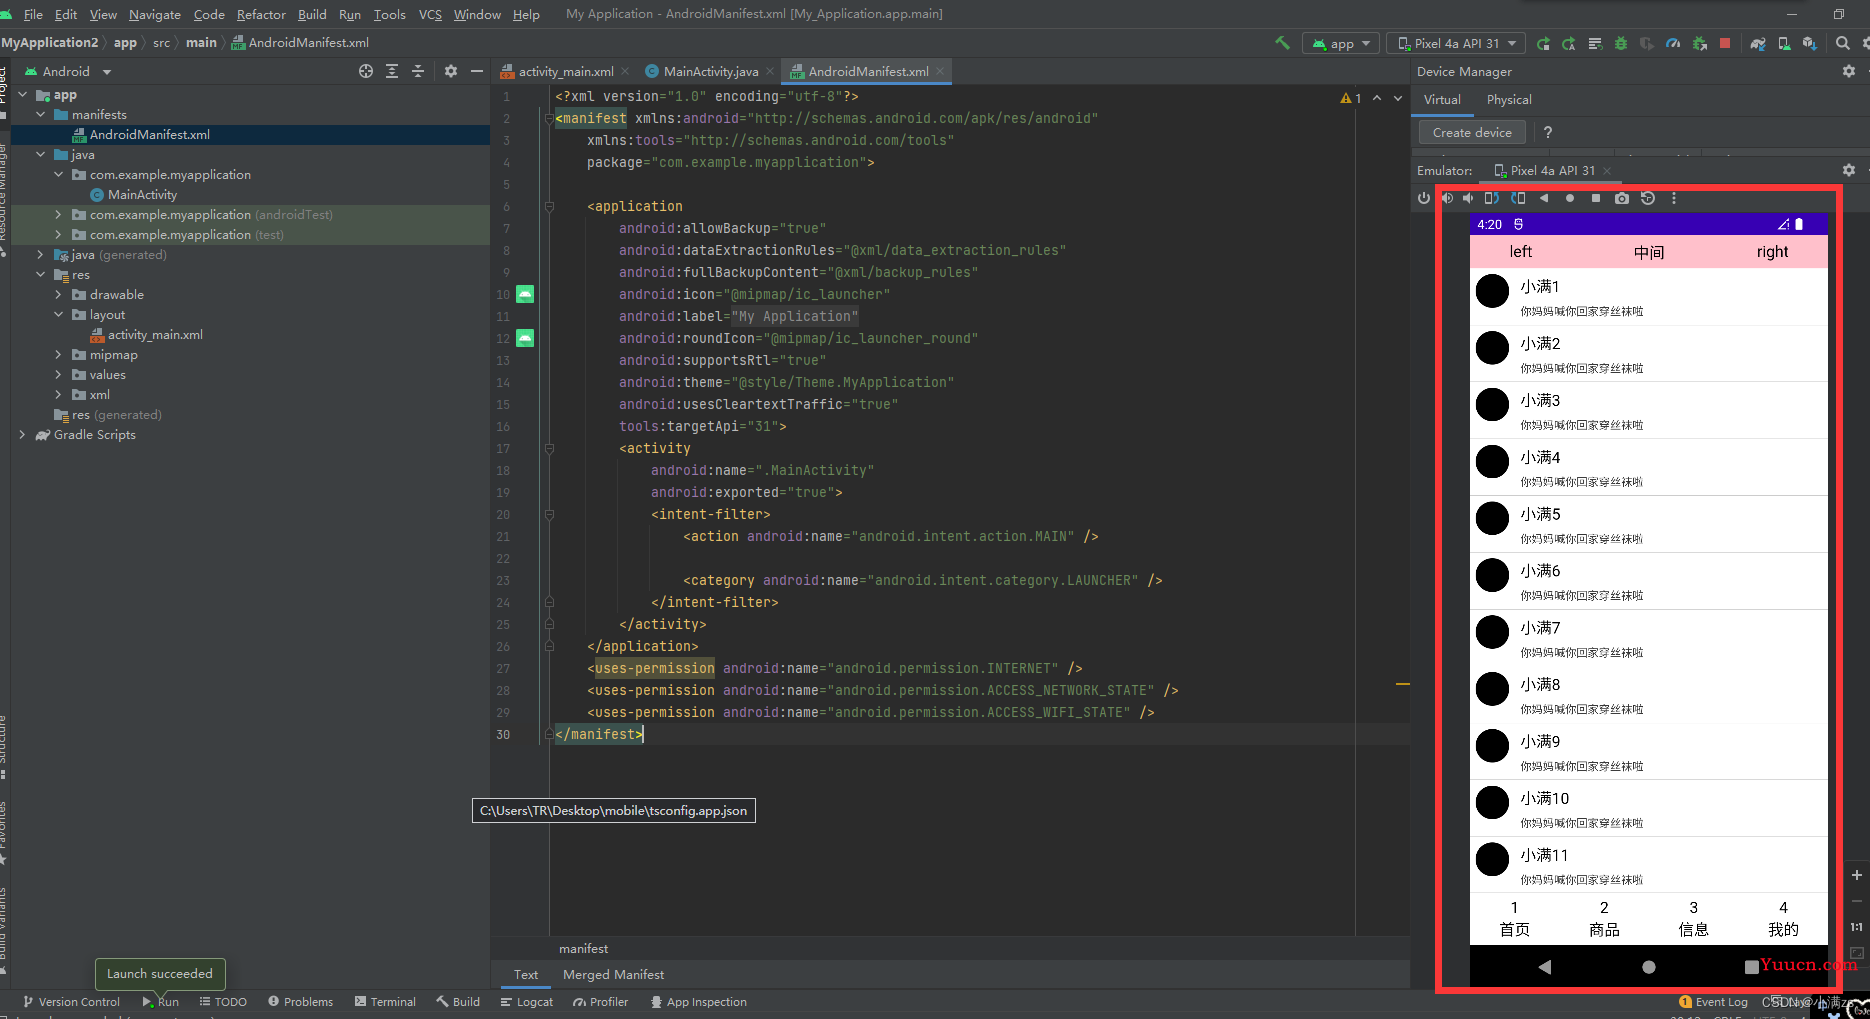Collapse all in Project panel
The width and height of the screenshot is (1870, 1019).
click(418, 71)
